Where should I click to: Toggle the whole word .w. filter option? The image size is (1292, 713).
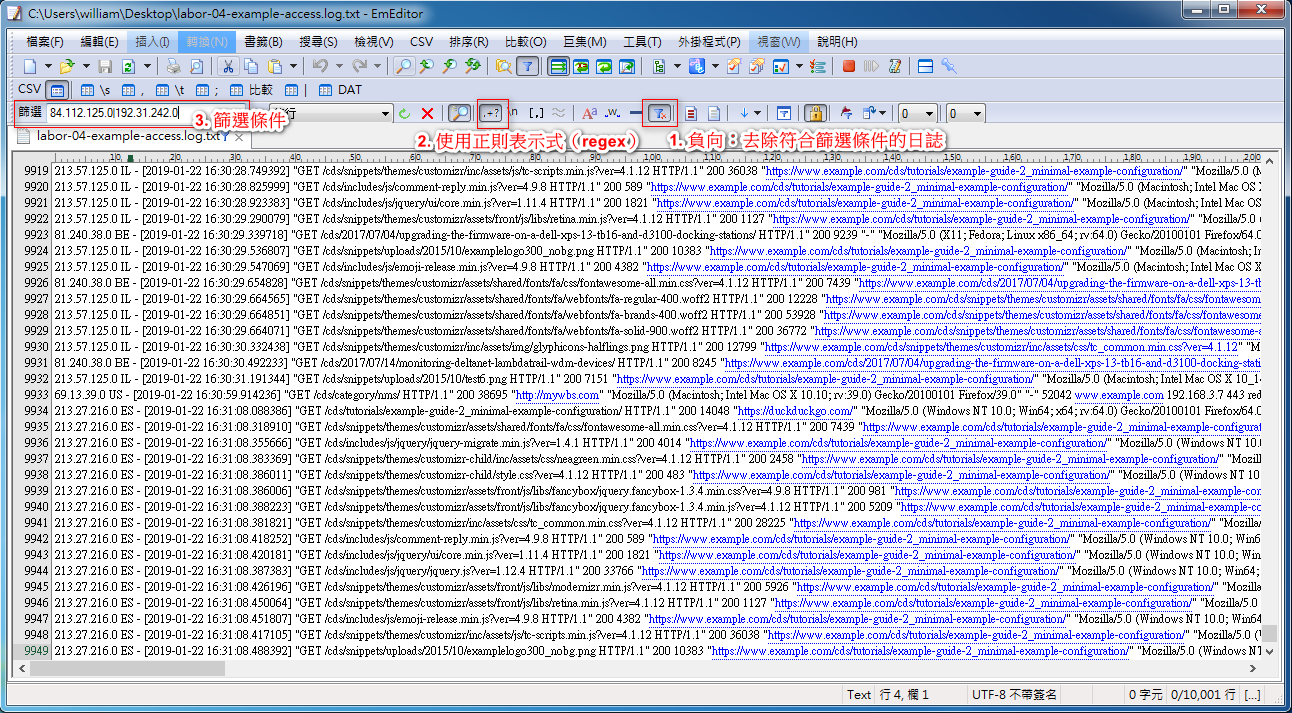click(613, 114)
